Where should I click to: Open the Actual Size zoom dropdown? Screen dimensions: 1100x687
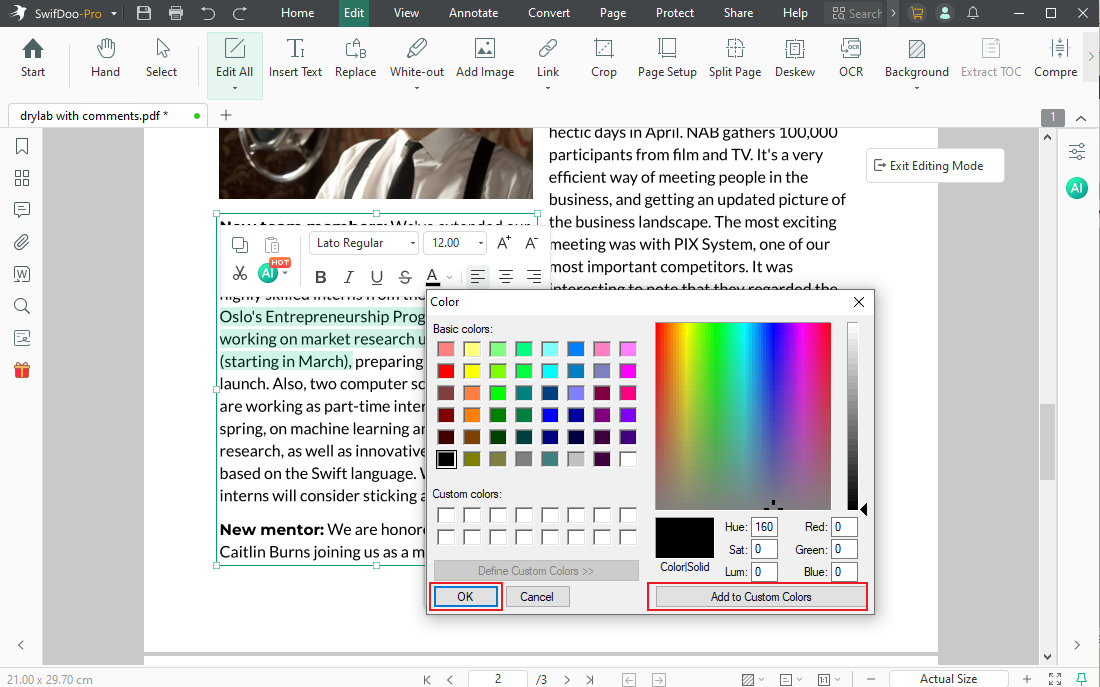pyautogui.click(x=948, y=677)
